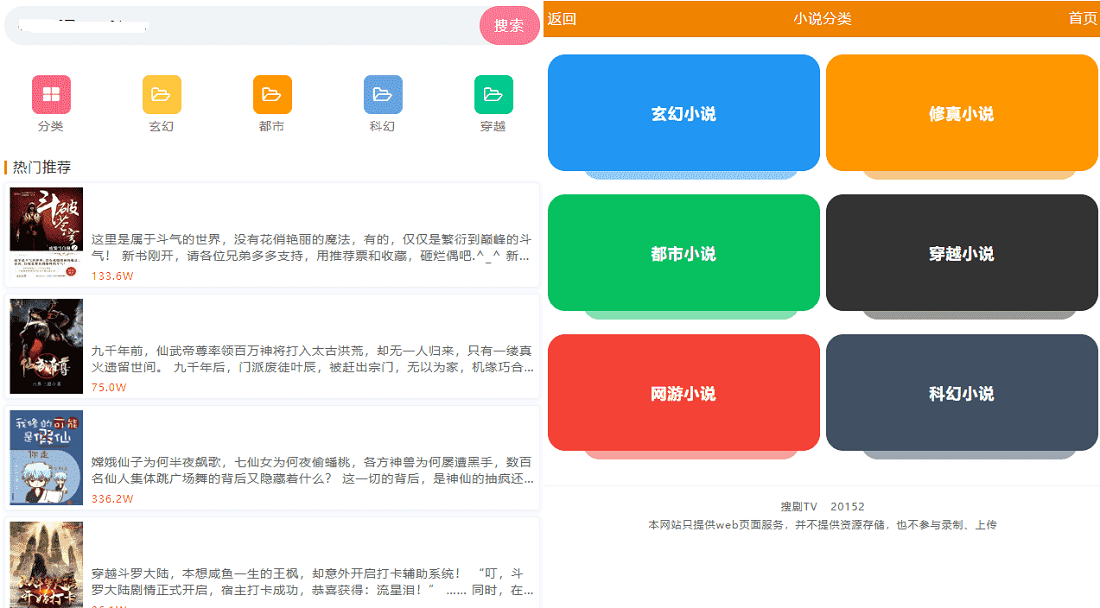1100x608 pixels.
Task: Open novel description starting with 穿越斗罗大陆
Action: (x=312, y=582)
